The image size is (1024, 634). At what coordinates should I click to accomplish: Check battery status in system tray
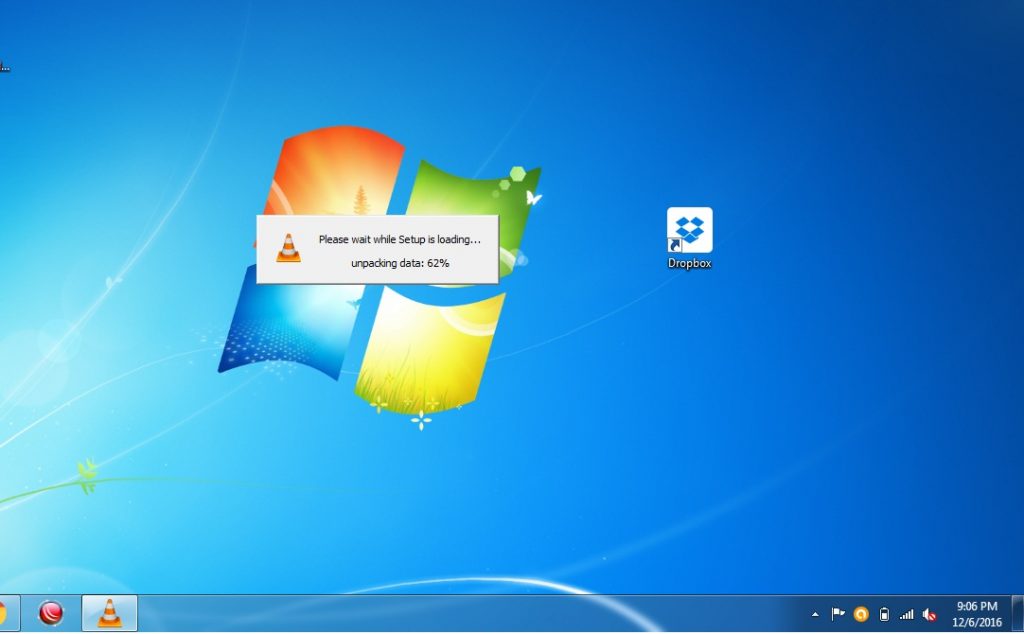[x=883, y=614]
